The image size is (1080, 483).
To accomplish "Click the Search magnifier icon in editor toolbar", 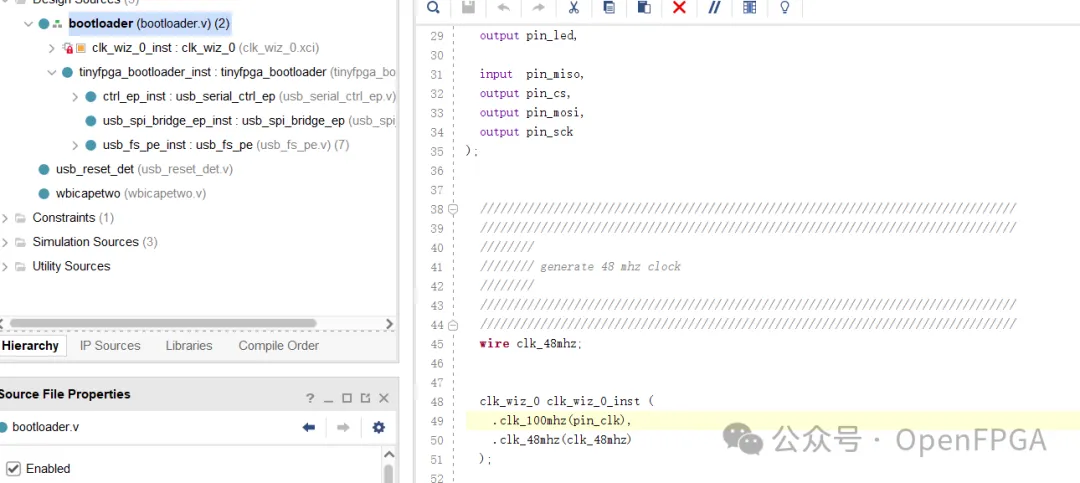I will click(x=433, y=8).
